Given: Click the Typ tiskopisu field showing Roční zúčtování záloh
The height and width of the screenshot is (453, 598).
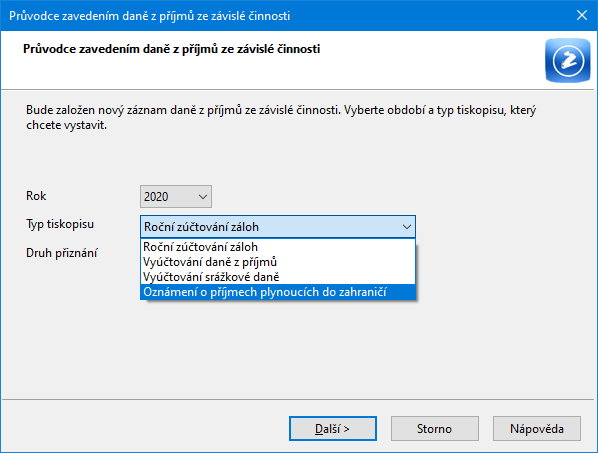Looking at the screenshot, I should tap(278, 227).
